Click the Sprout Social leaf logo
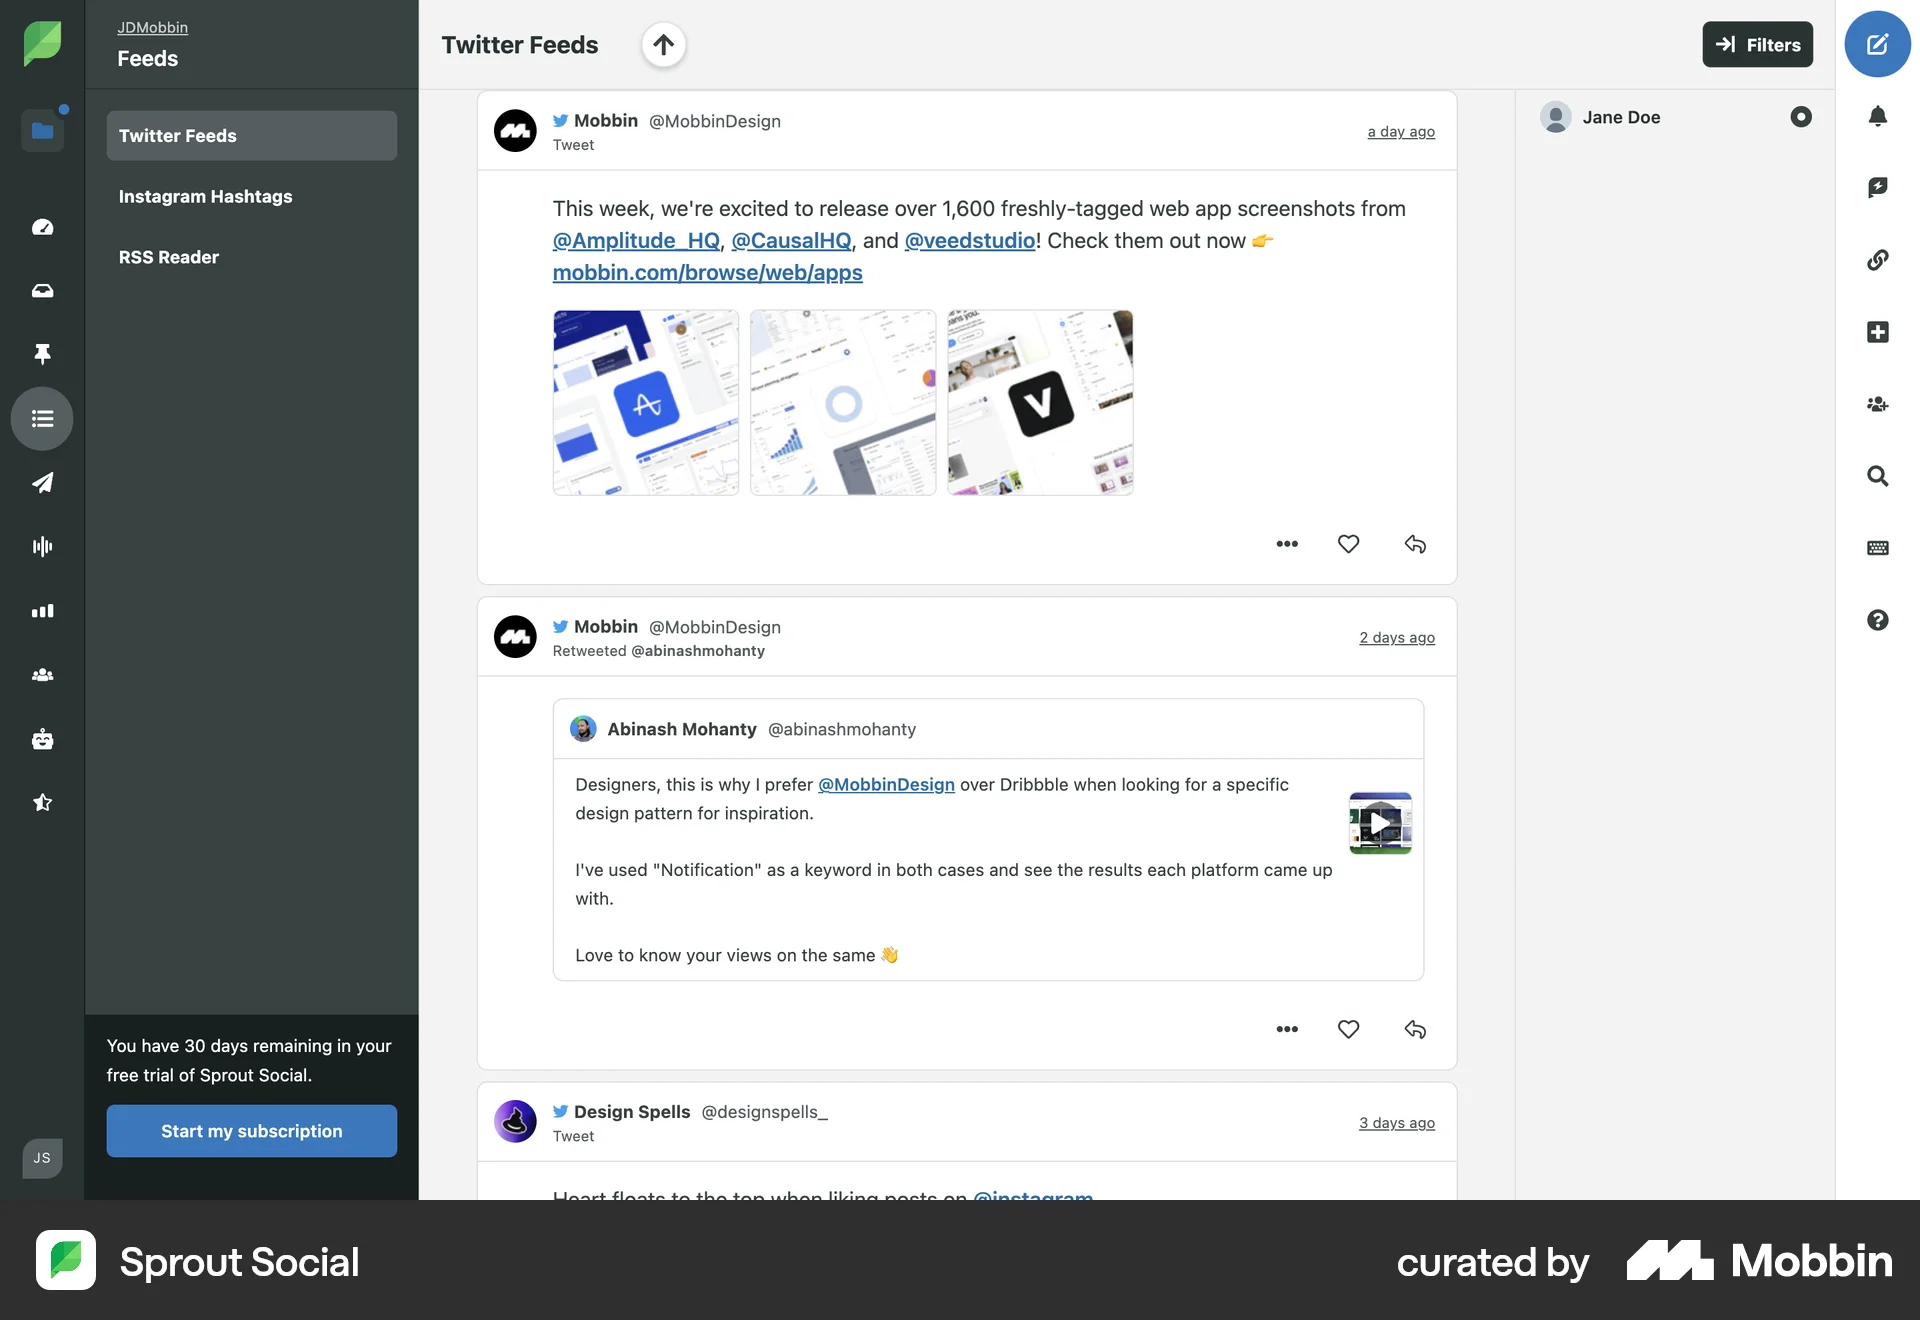The width and height of the screenshot is (1920, 1320). 42,42
